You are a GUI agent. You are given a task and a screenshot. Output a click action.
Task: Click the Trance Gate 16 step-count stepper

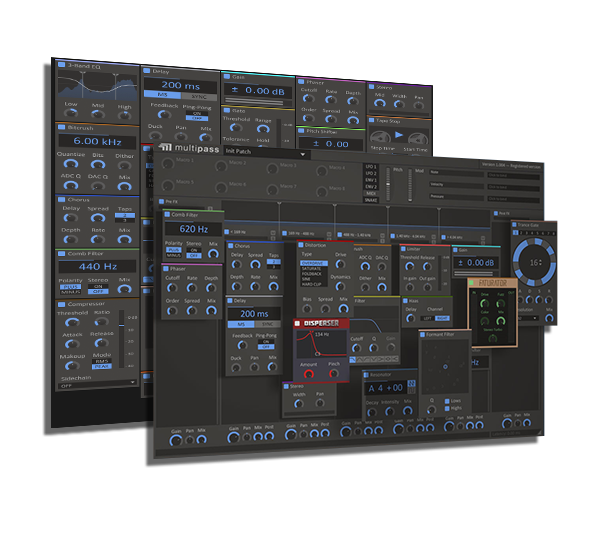pyautogui.click(x=536, y=263)
